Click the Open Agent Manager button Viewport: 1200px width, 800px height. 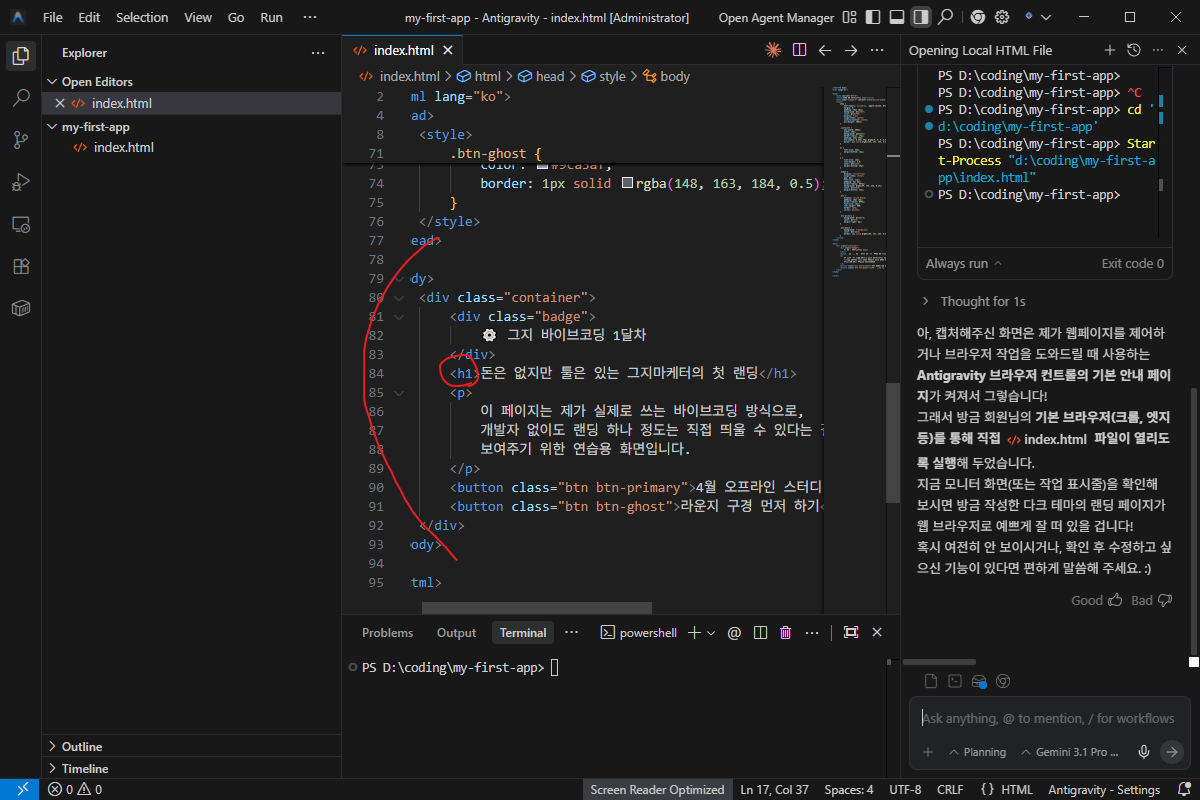pos(776,17)
